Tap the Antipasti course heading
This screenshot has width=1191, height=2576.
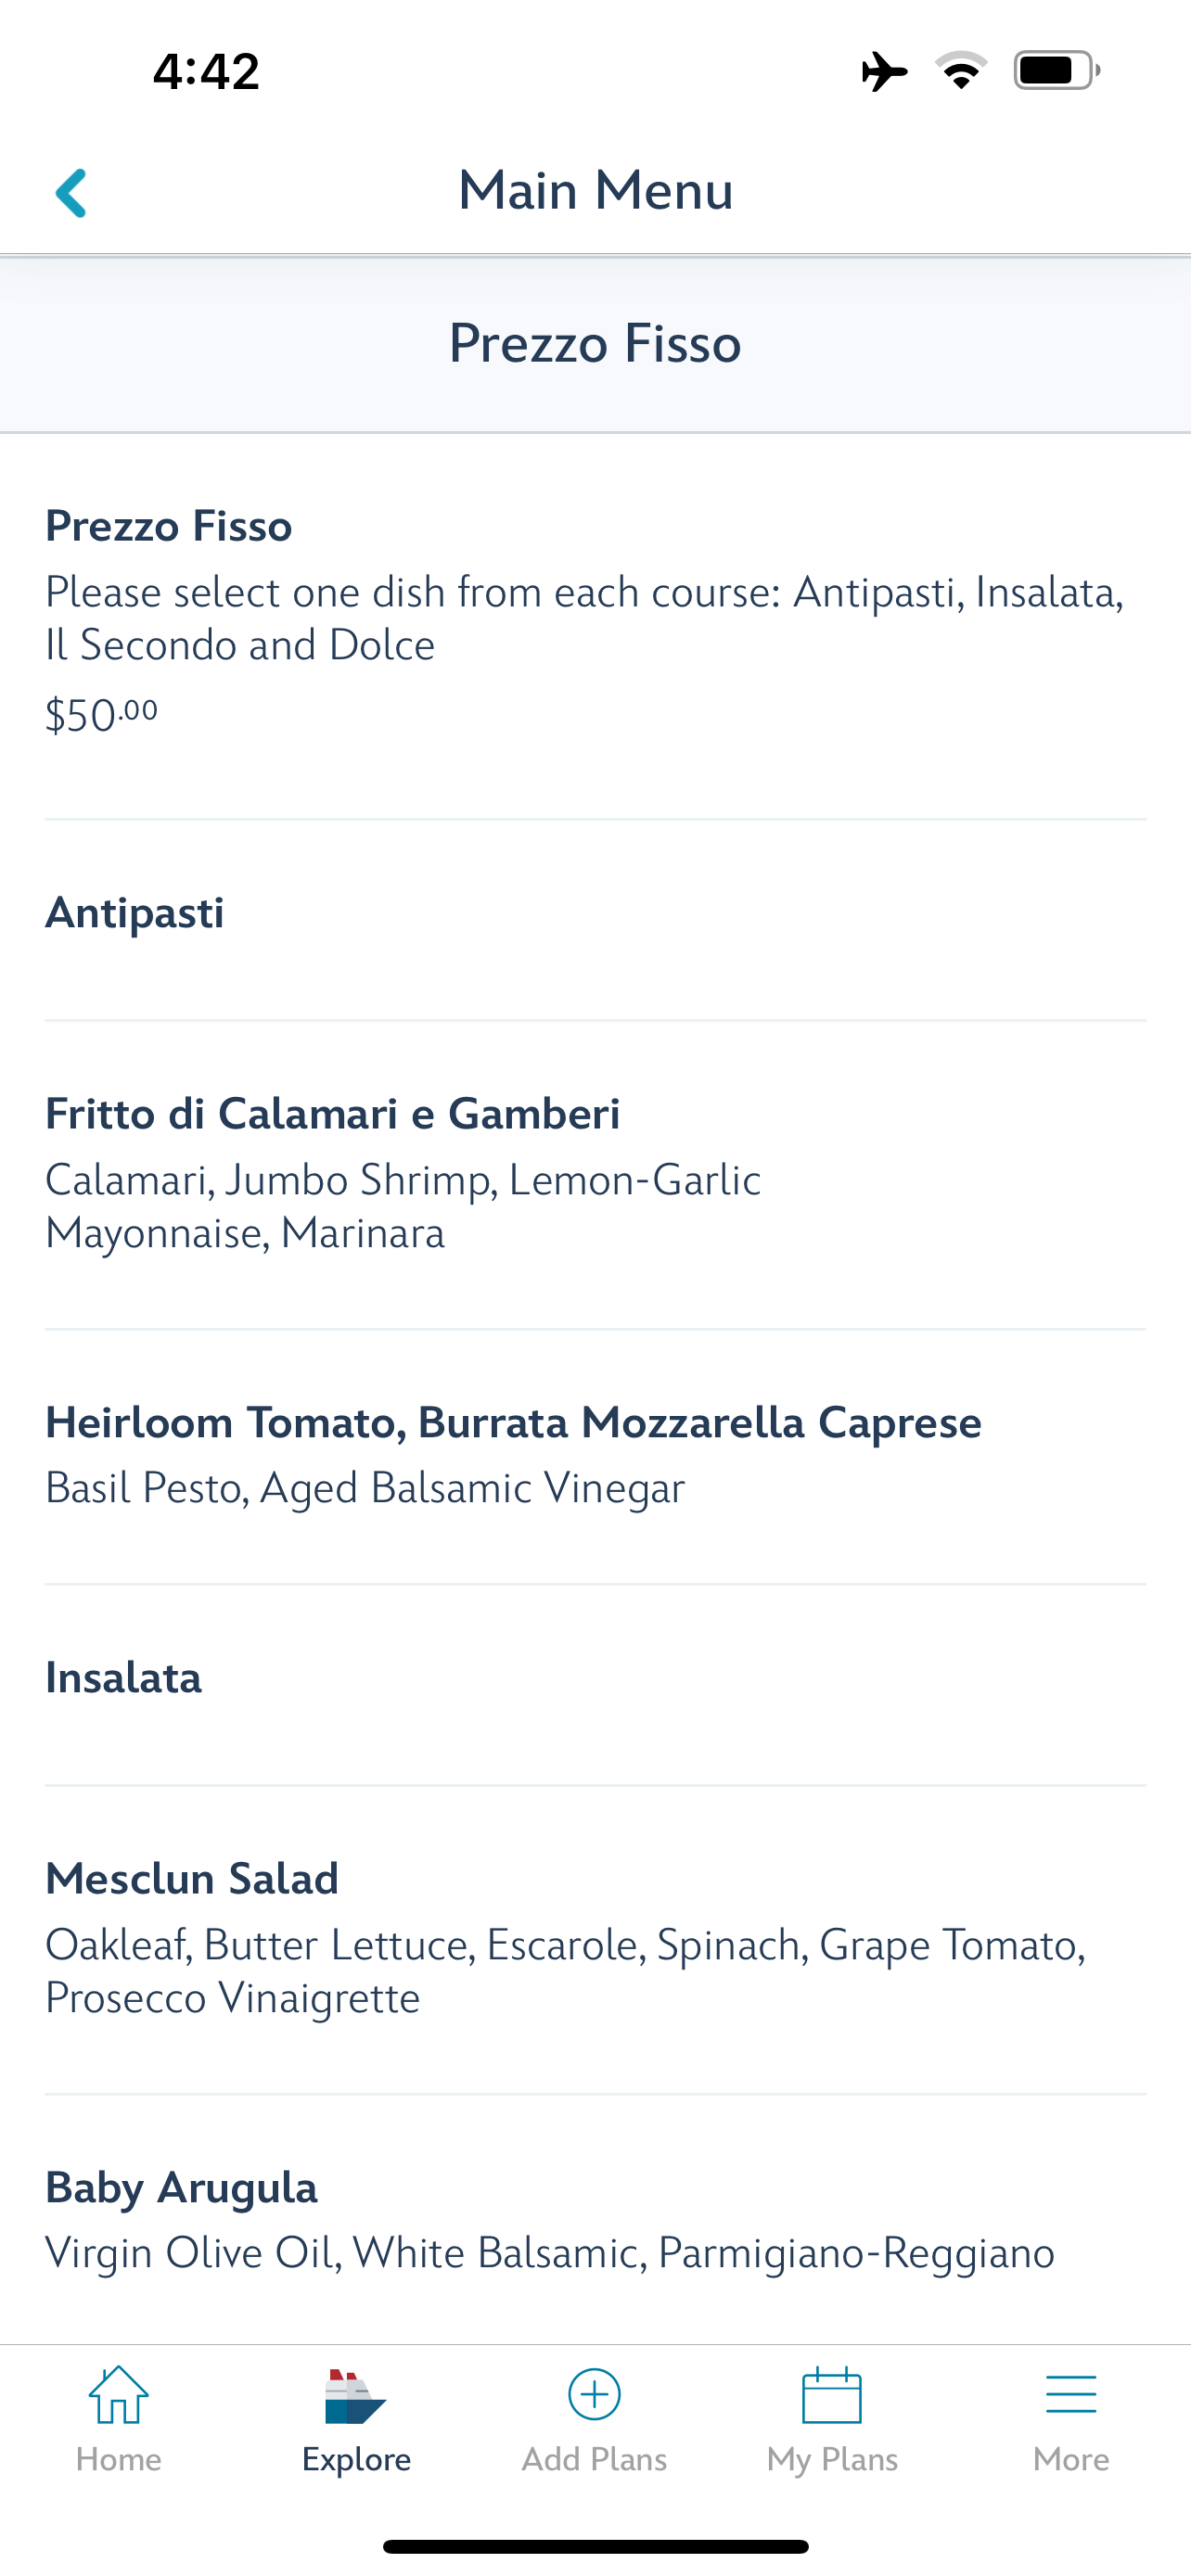135,913
